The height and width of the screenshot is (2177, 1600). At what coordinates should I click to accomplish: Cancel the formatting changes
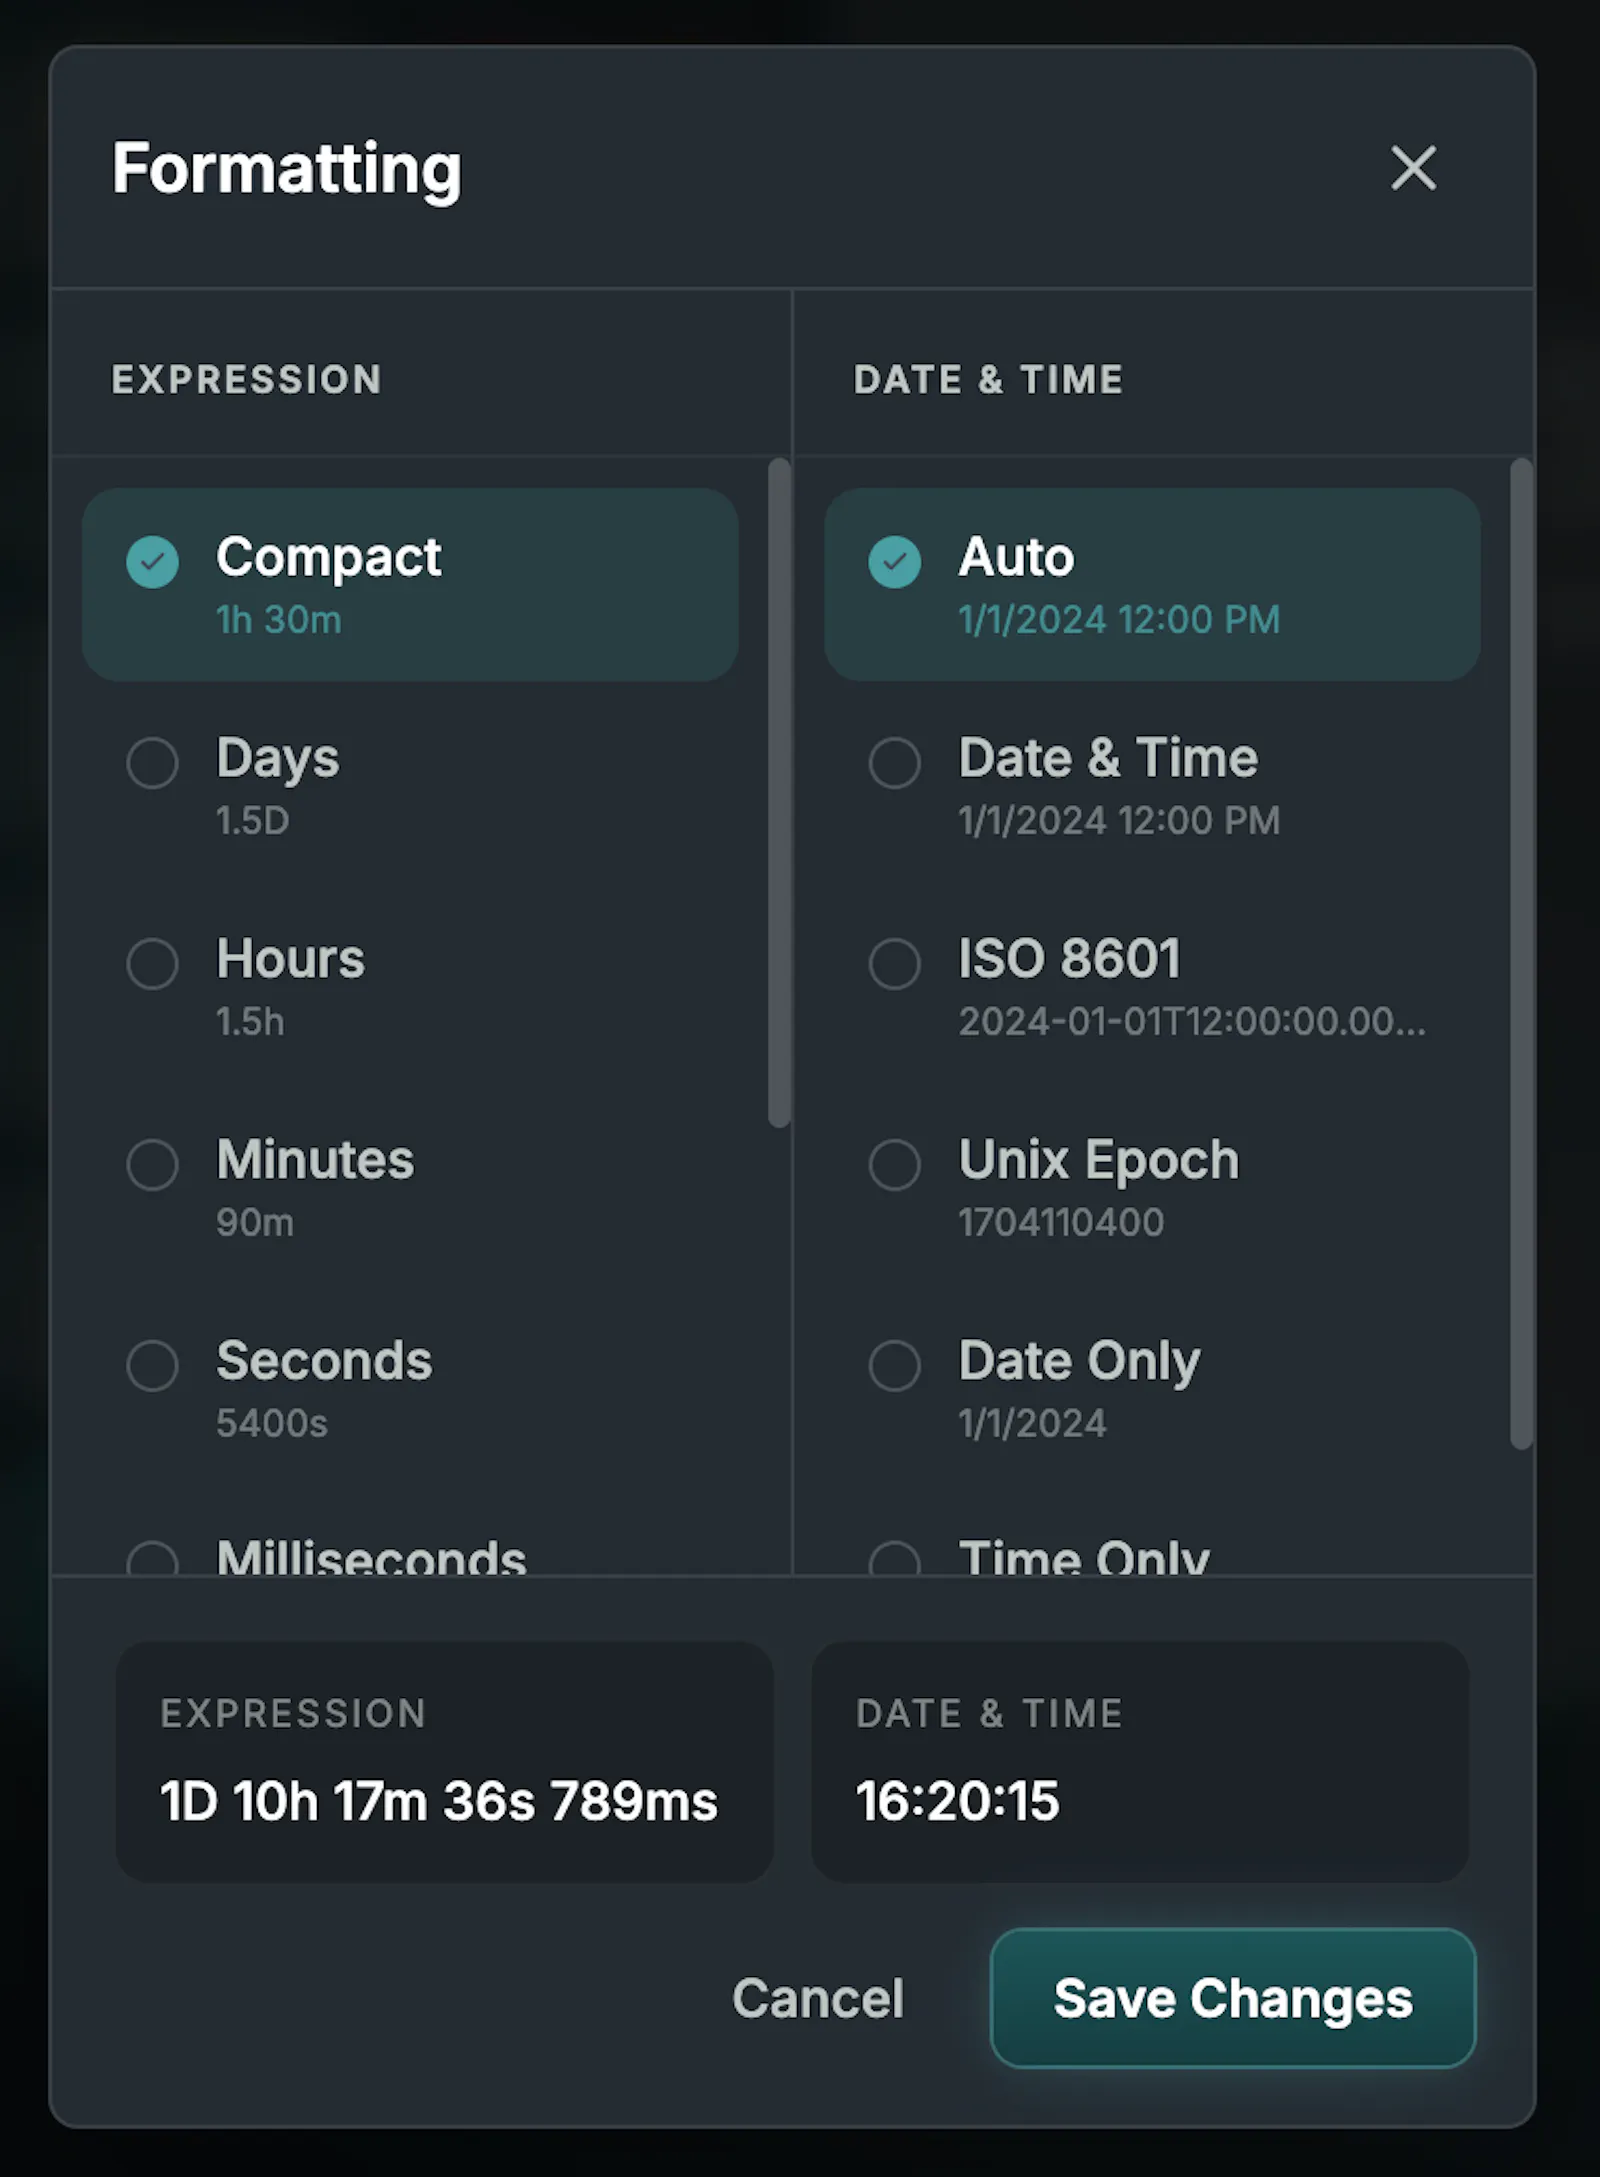coord(818,1998)
